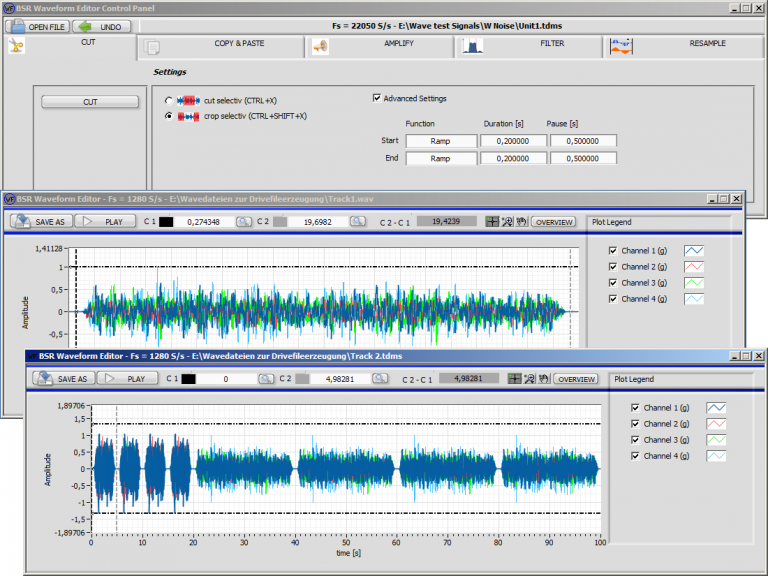Click the Channel 3 plot style icon in Track1 legend
Screen dimensions: 768x576
click(695, 283)
